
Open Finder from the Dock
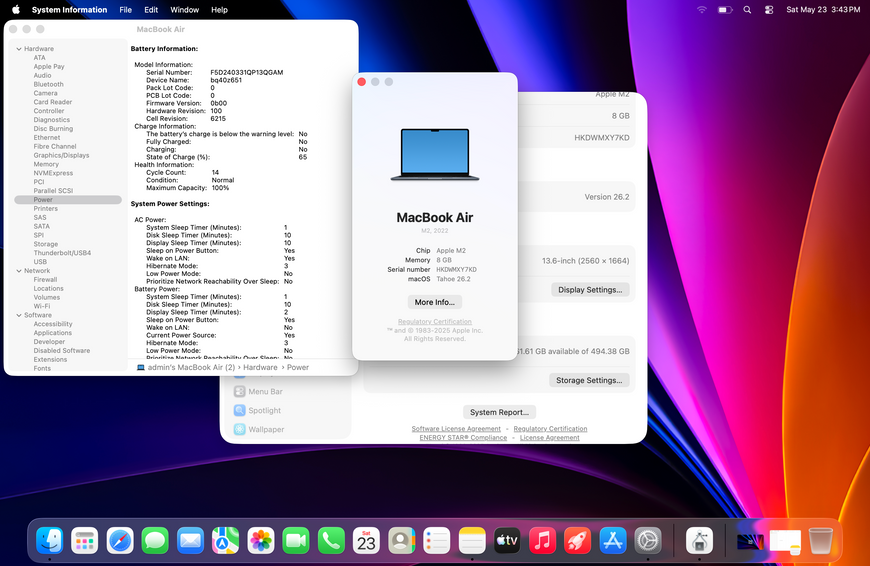[49, 540]
